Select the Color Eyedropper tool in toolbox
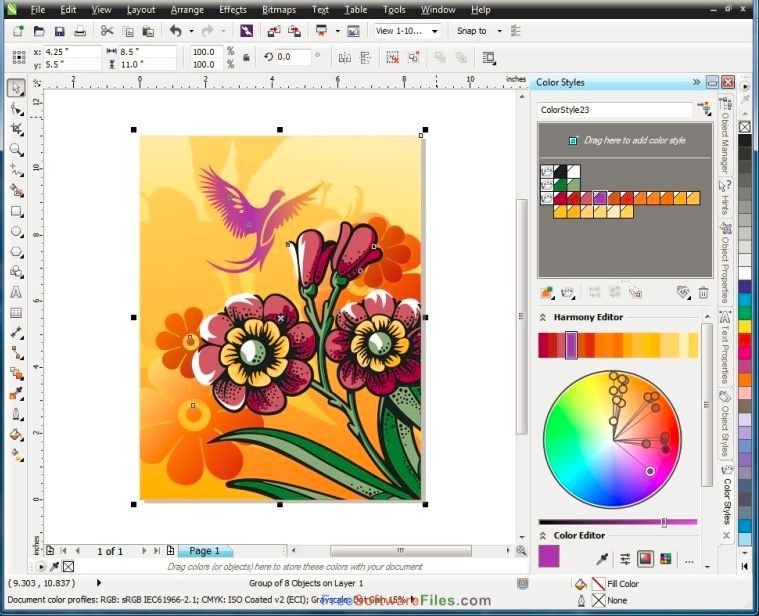Viewport: 759px width, 616px height. point(16,393)
